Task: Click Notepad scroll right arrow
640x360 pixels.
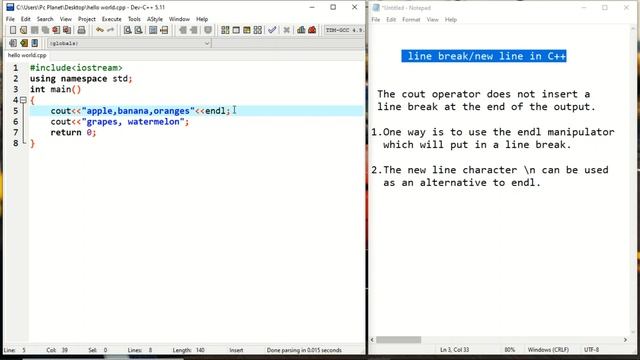Action: pos(625,340)
